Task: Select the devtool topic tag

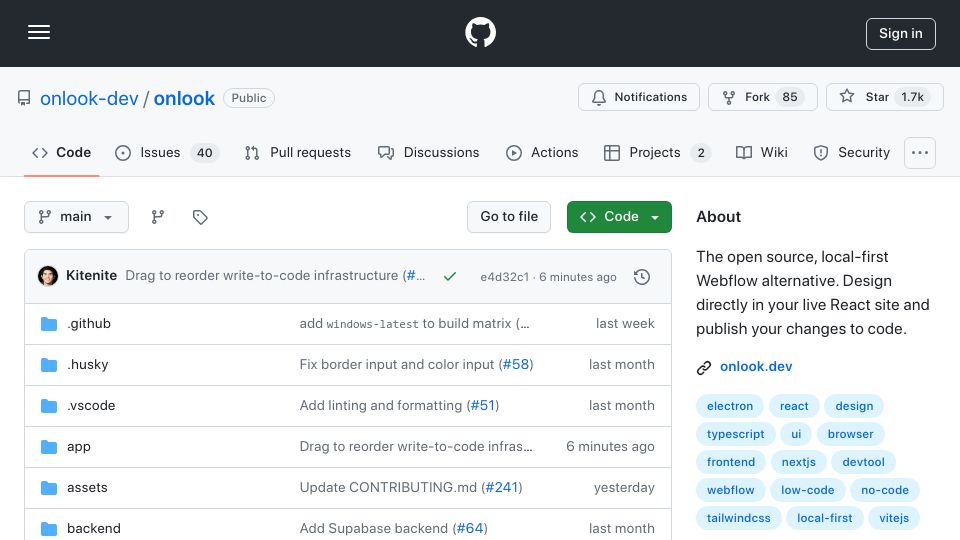Action: (863, 462)
